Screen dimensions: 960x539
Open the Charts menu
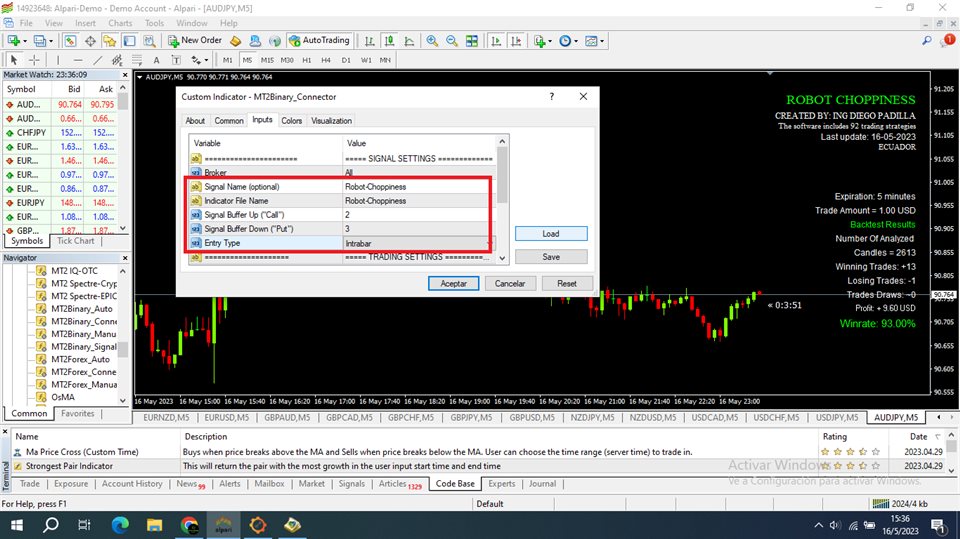pos(120,23)
